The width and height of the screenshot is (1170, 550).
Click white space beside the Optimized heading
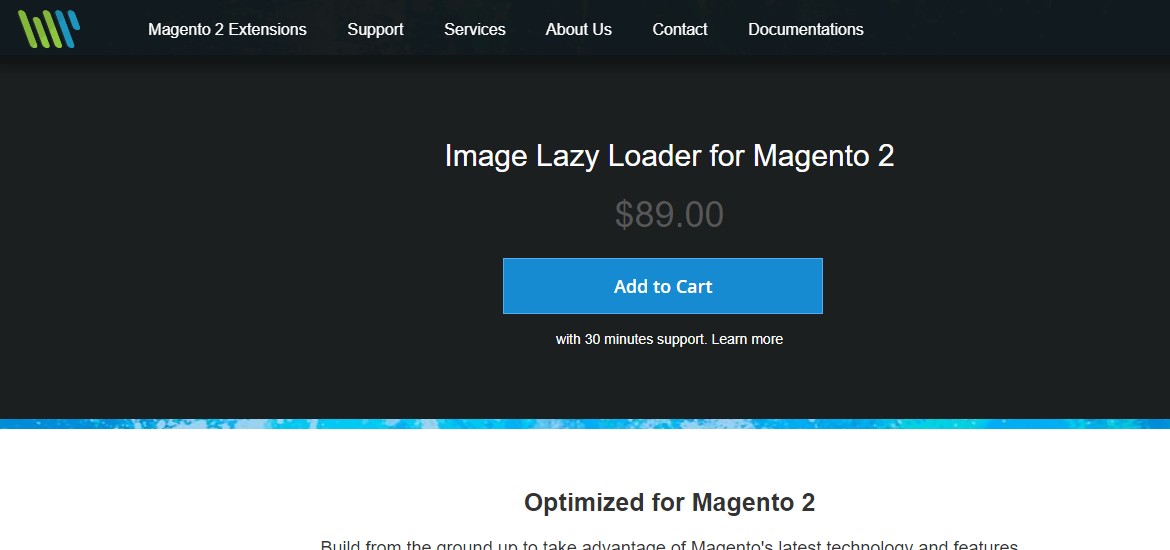(x=970, y=502)
